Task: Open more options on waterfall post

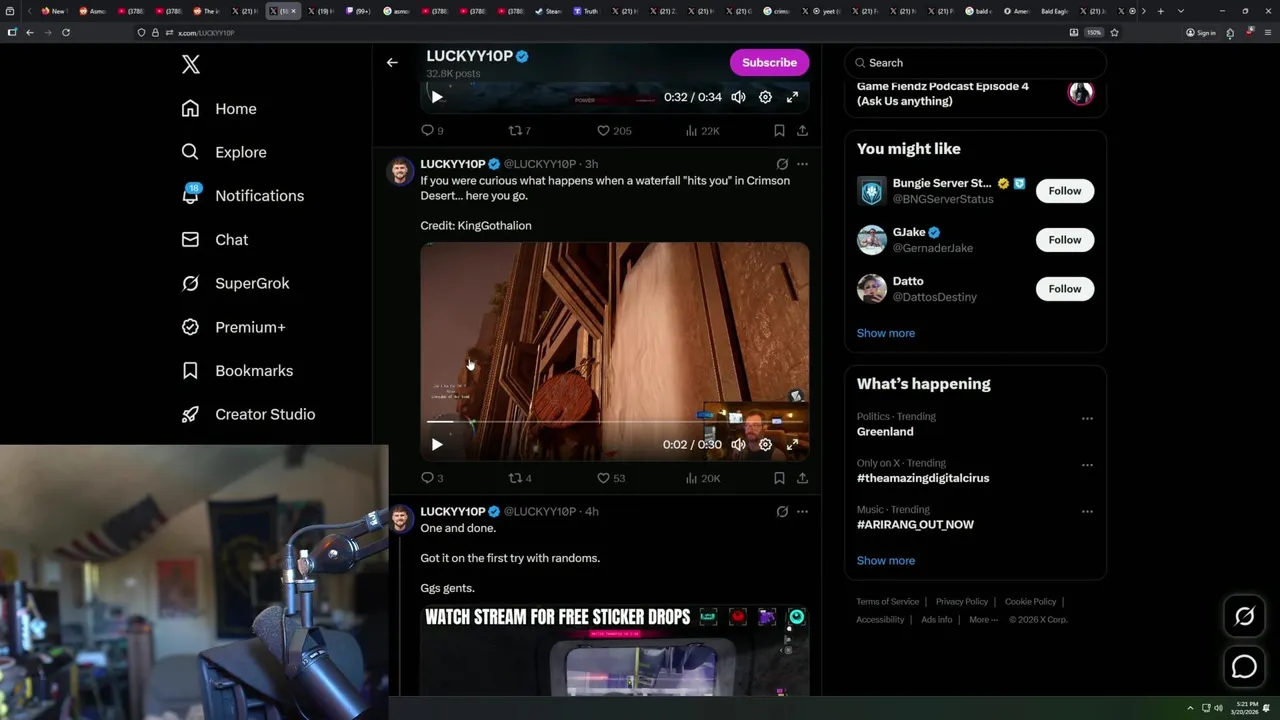Action: point(802,164)
